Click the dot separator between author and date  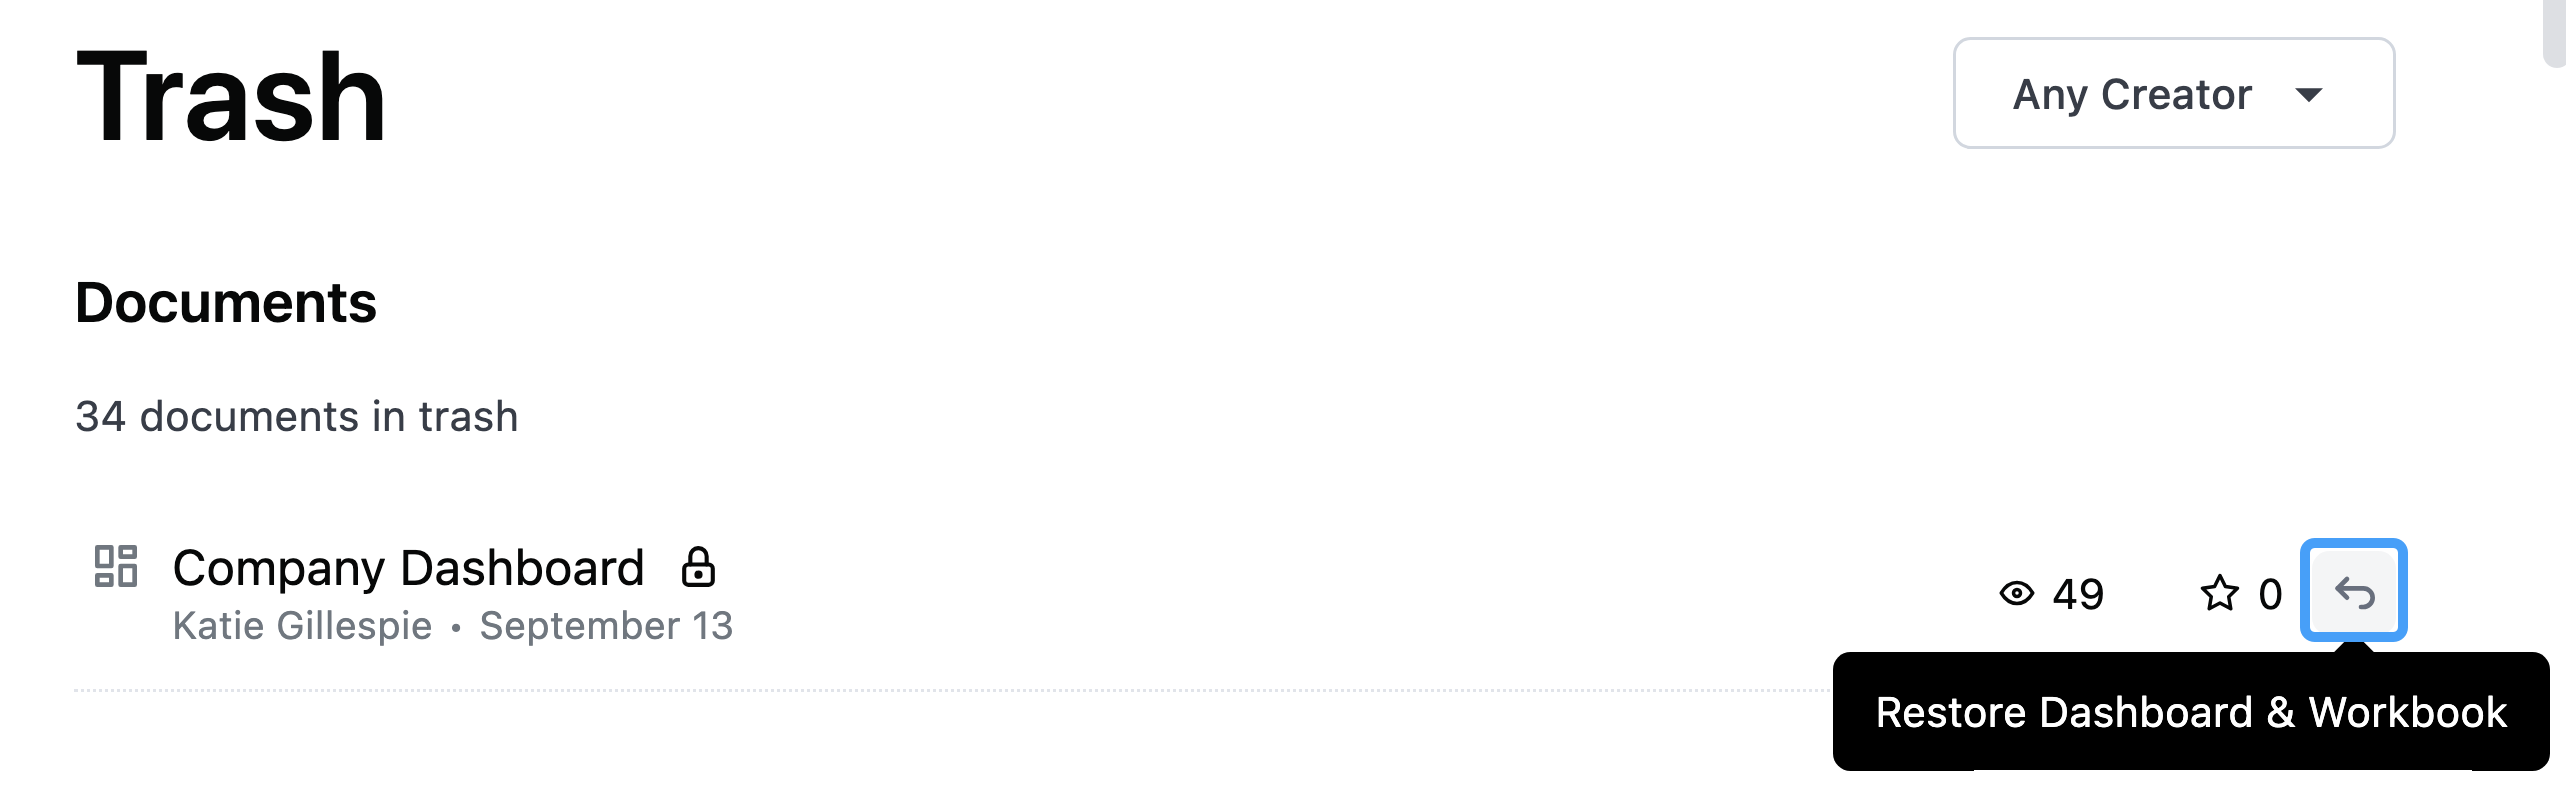point(456,627)
